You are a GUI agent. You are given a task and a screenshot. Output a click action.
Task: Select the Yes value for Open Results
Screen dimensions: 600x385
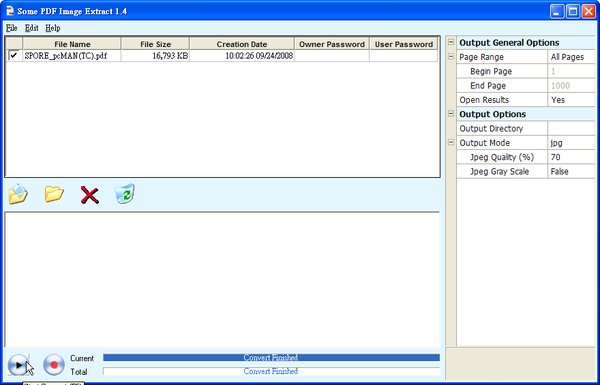coord(571,100)
